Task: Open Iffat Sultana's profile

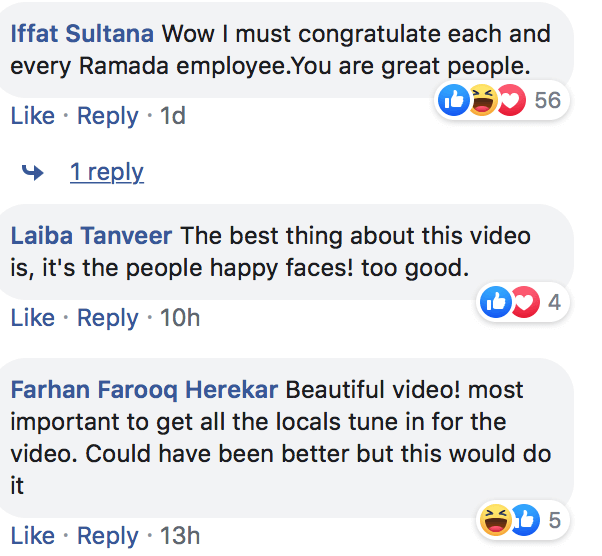Action: coord(82,34)
